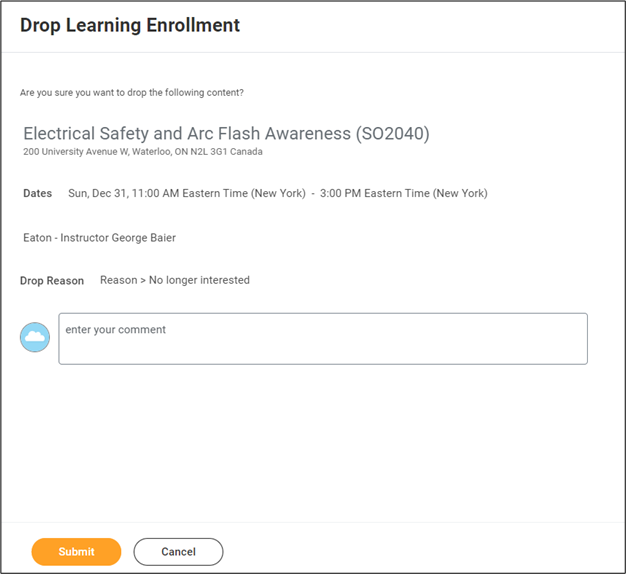
Task: Cancel the drop enrollment dialog
Action: [178, 552]
